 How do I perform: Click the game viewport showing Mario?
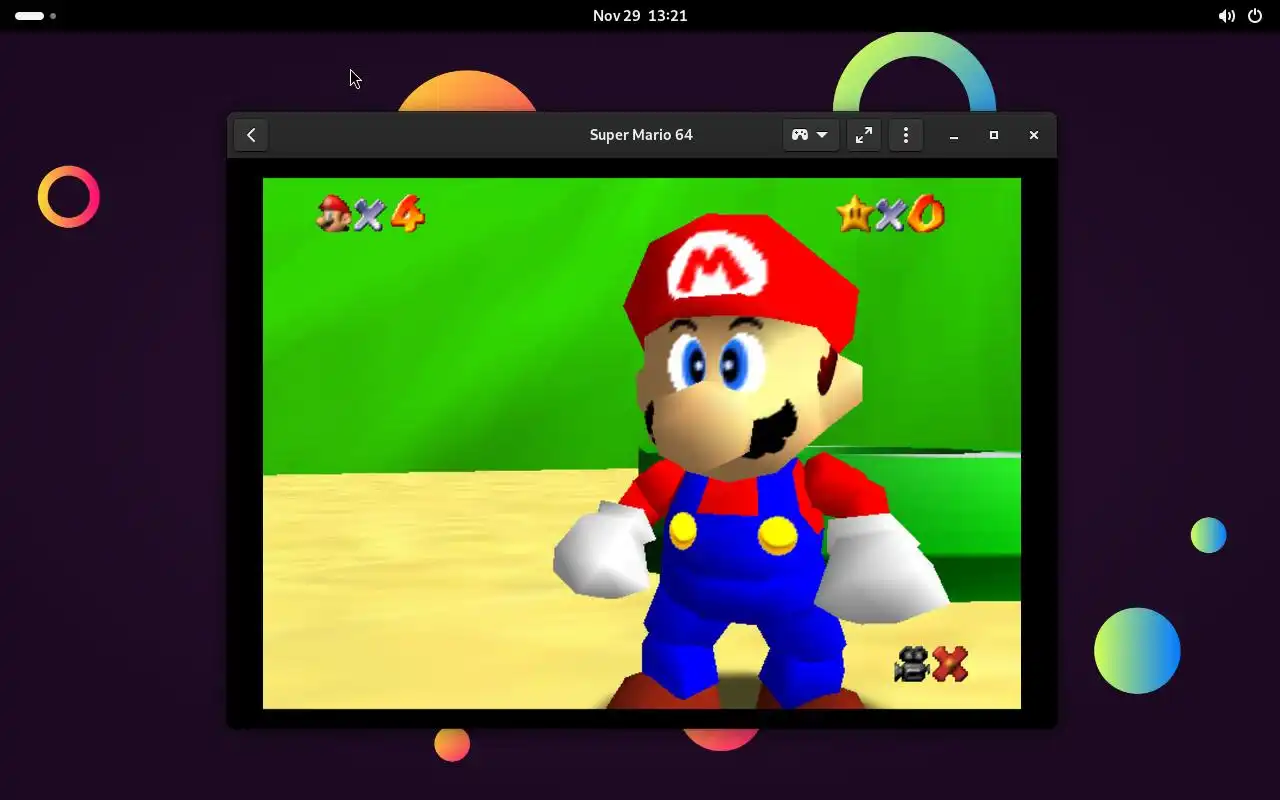(x=642, y=443)
